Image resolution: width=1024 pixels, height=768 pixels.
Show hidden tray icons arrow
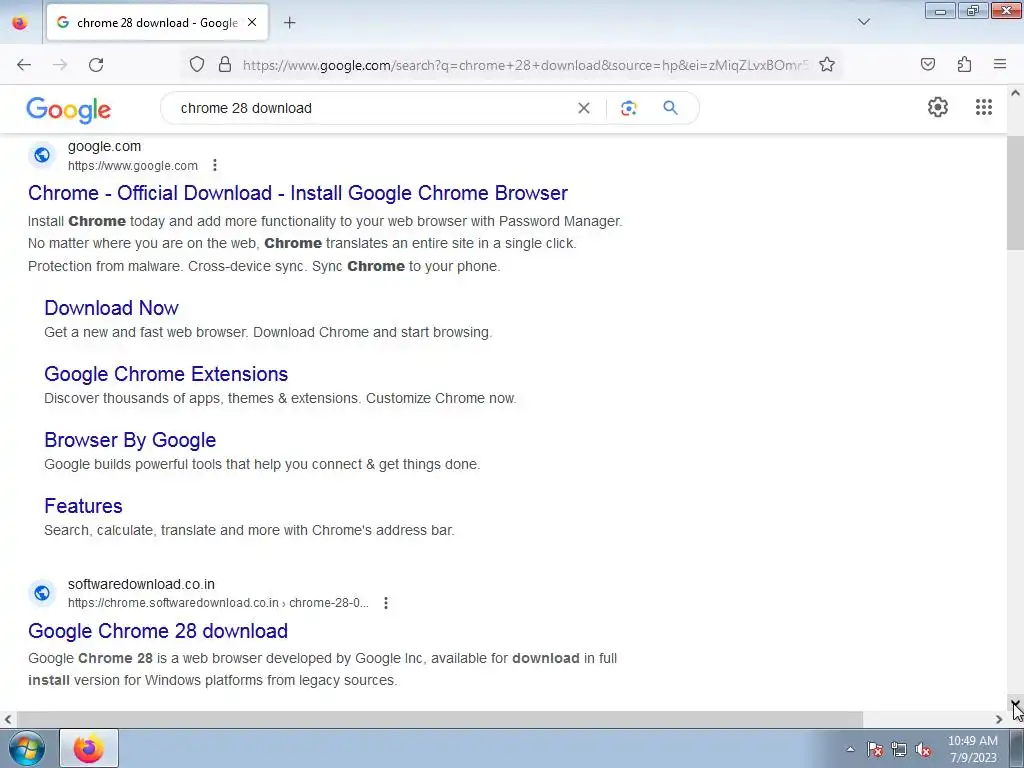[x=850, y=749]
